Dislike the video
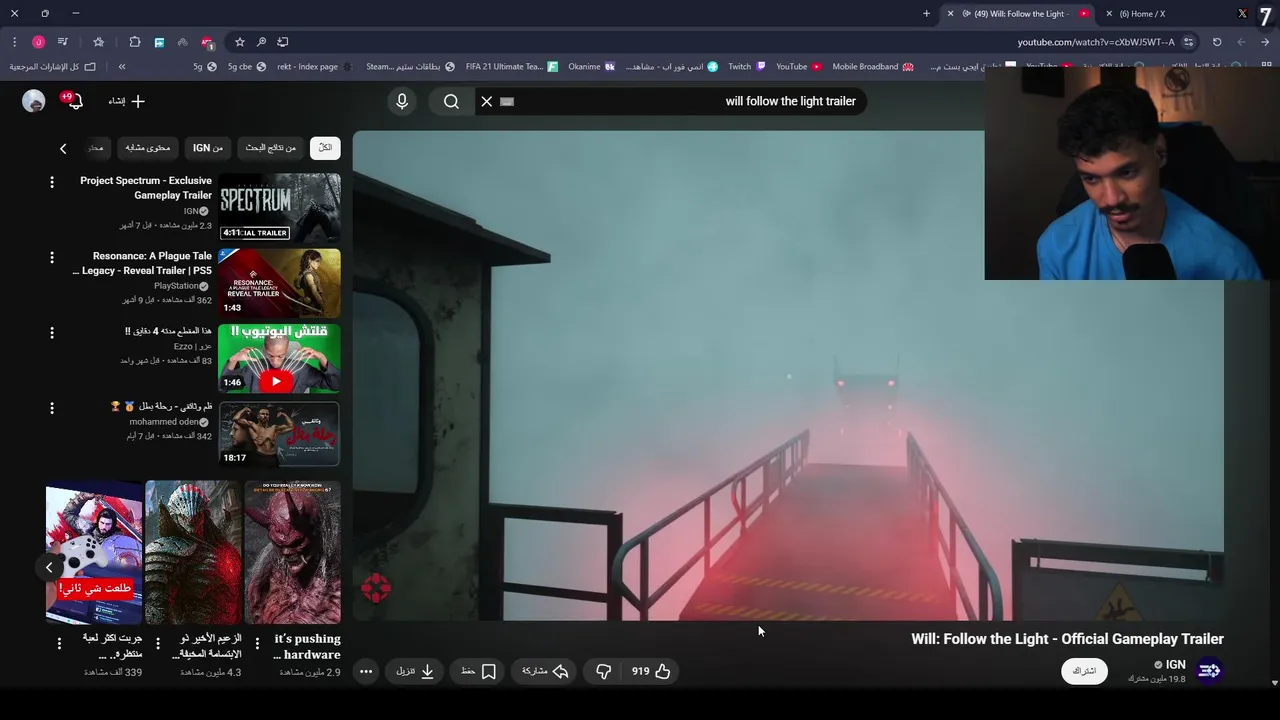 pyautogui.click(x=603, y=671)
